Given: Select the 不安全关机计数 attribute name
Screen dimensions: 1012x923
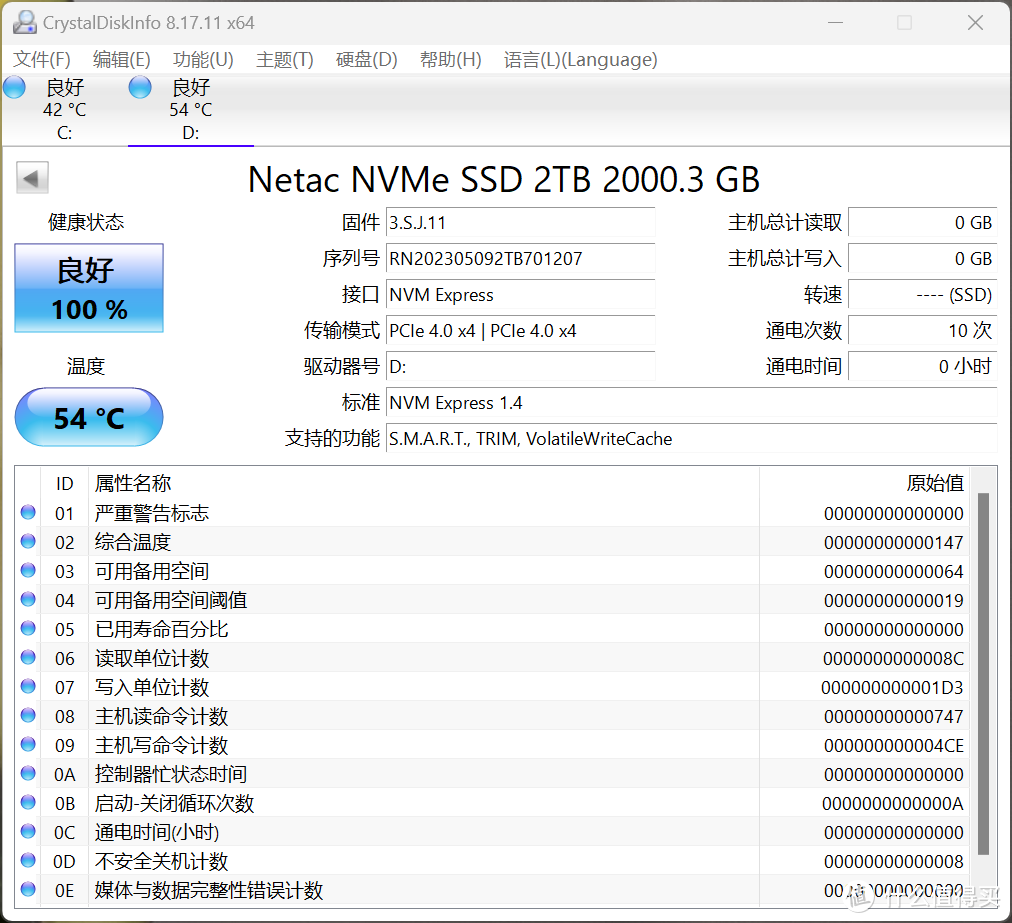Looking at the screenshot, I should [161, 861].
